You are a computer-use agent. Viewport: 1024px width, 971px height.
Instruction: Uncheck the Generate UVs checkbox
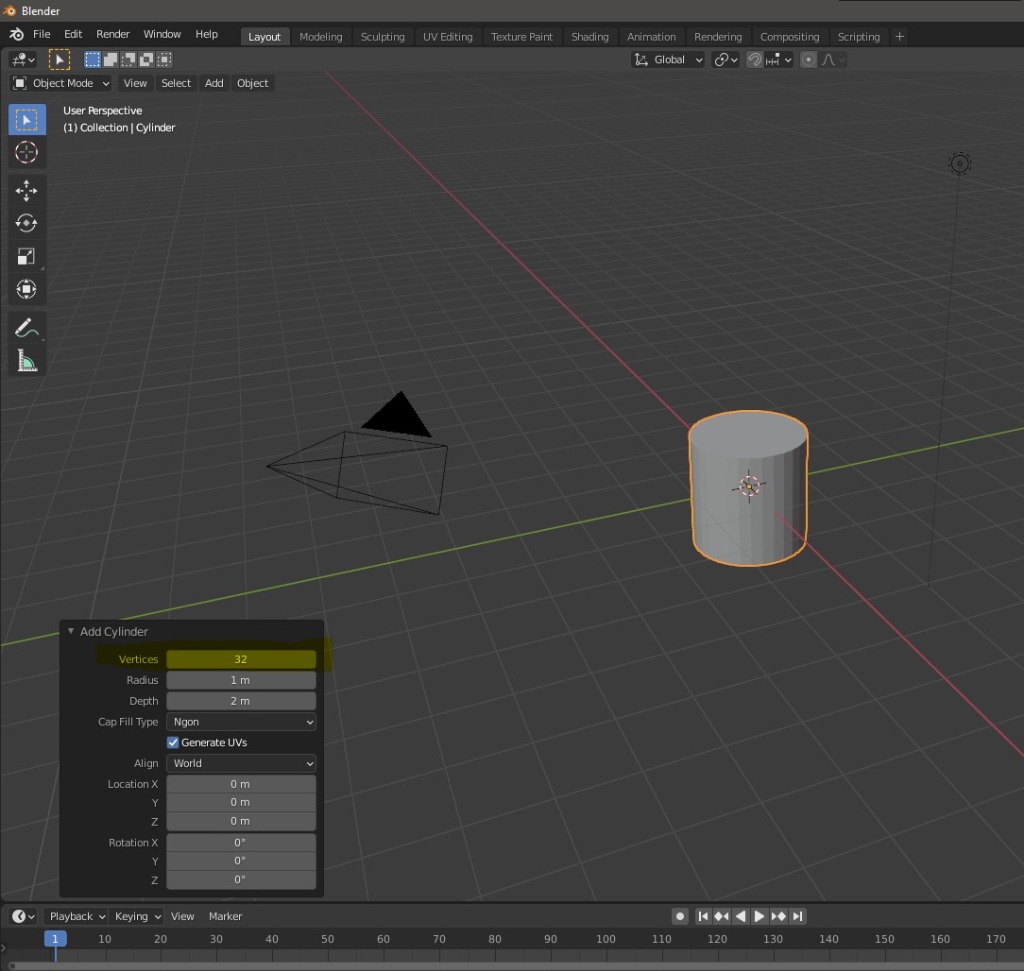tap(173, 742)
